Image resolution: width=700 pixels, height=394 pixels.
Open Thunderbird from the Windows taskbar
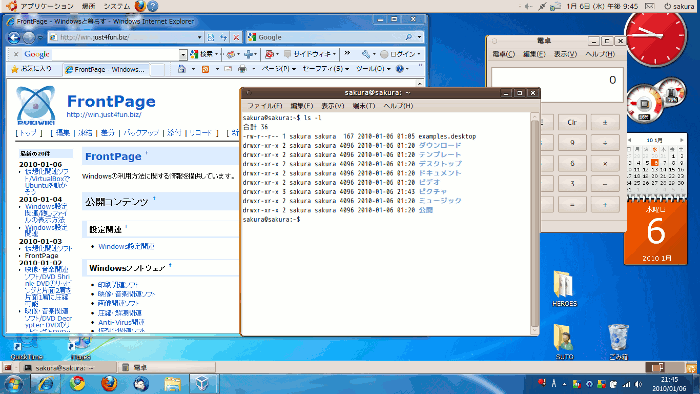pyautogui.click(x=141, y=384)
